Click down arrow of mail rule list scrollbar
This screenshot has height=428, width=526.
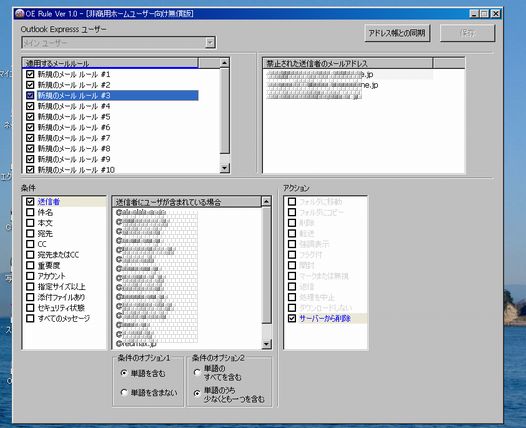(224, 168)
